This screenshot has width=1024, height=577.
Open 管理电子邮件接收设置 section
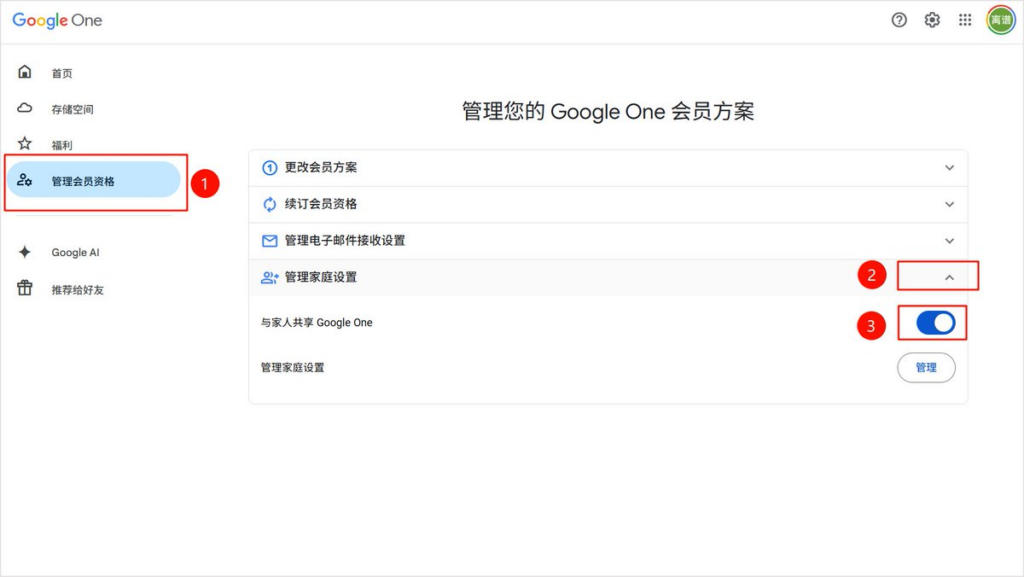[948, 240]
